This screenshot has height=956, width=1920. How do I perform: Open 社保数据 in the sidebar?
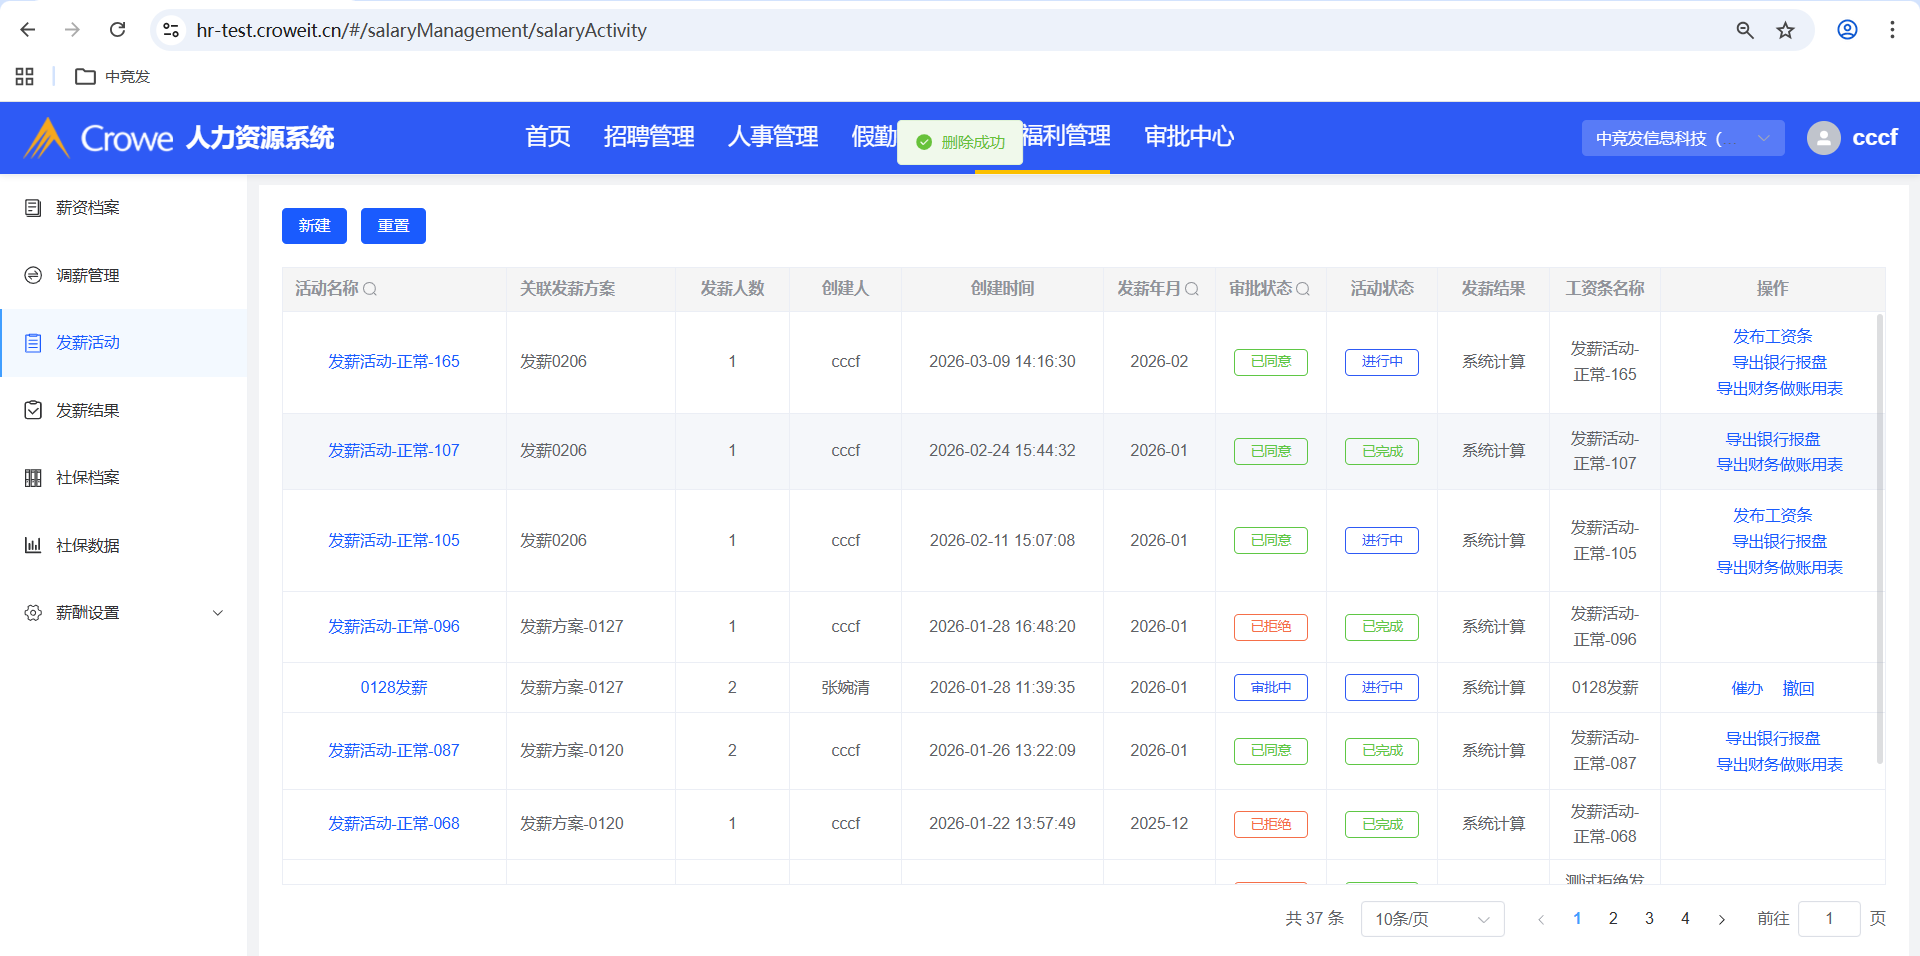88,545
